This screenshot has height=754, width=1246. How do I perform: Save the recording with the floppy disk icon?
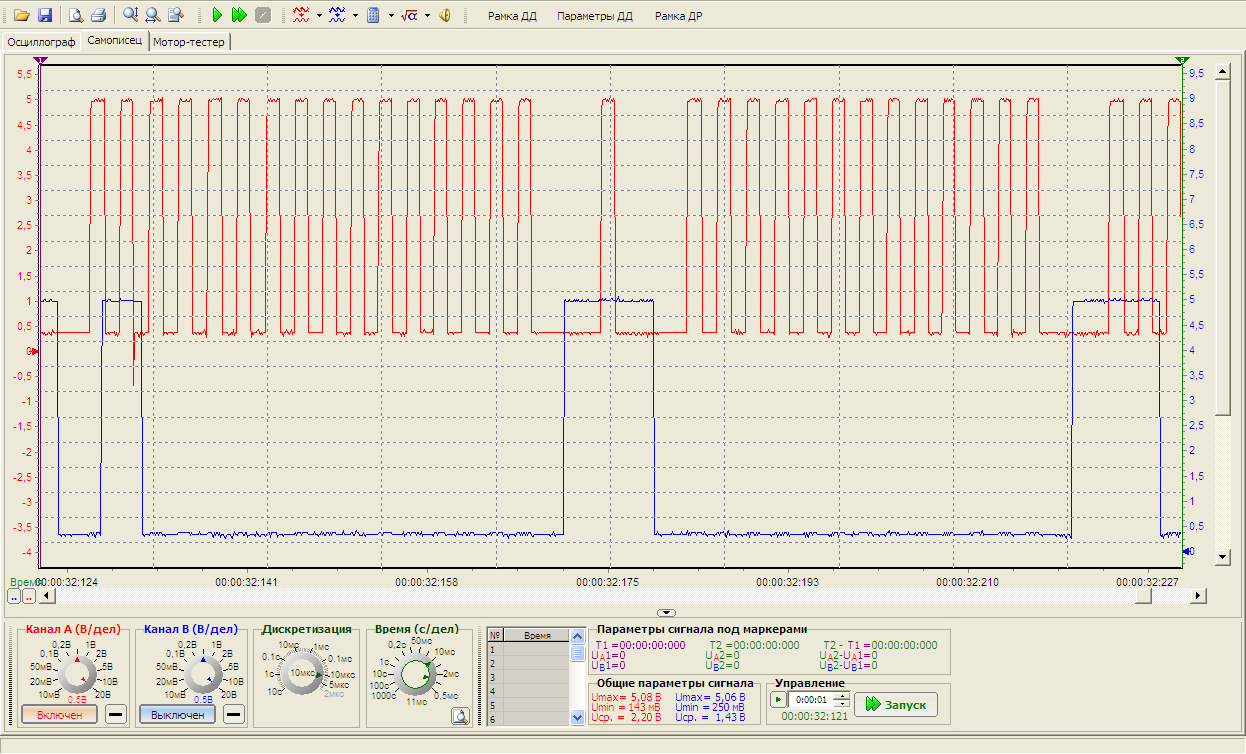pyautogui.click(x=44, y=15)
